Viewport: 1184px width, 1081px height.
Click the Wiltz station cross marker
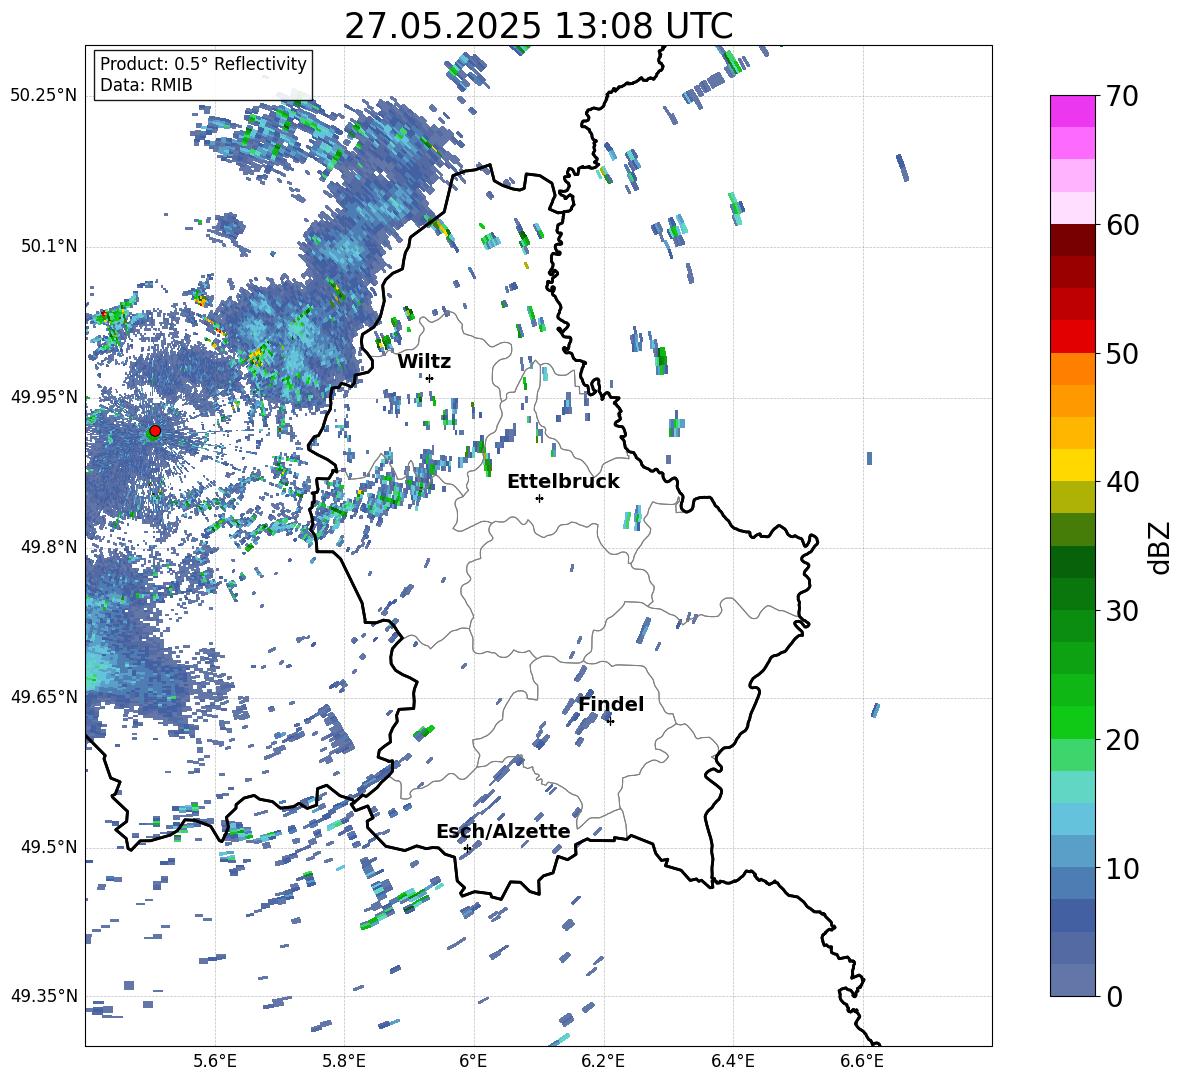430,378
